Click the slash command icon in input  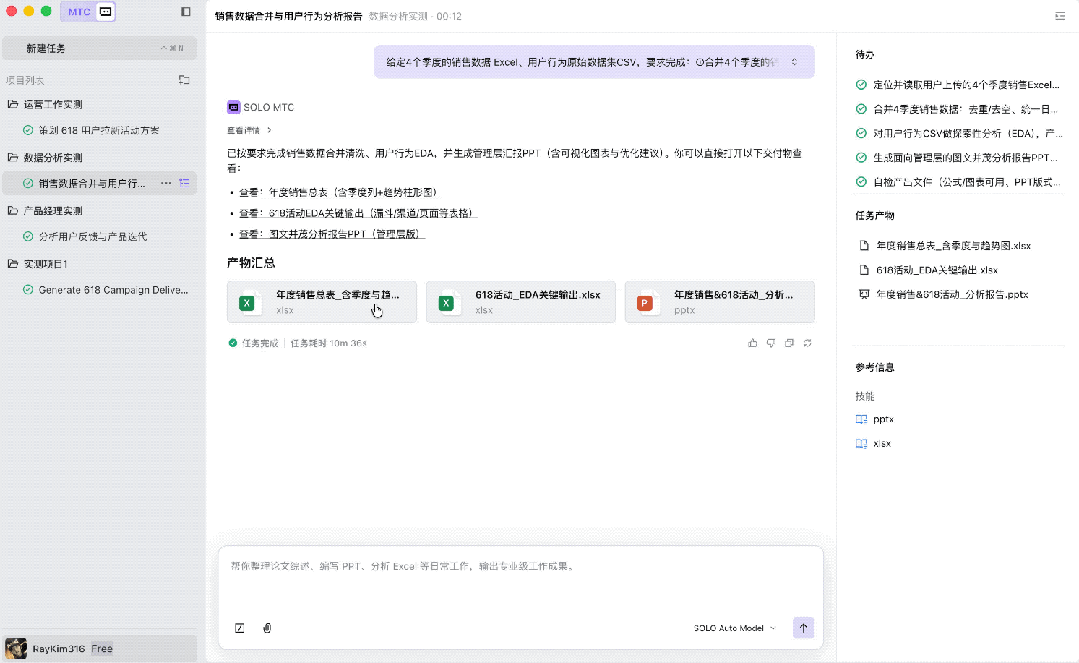240,628
